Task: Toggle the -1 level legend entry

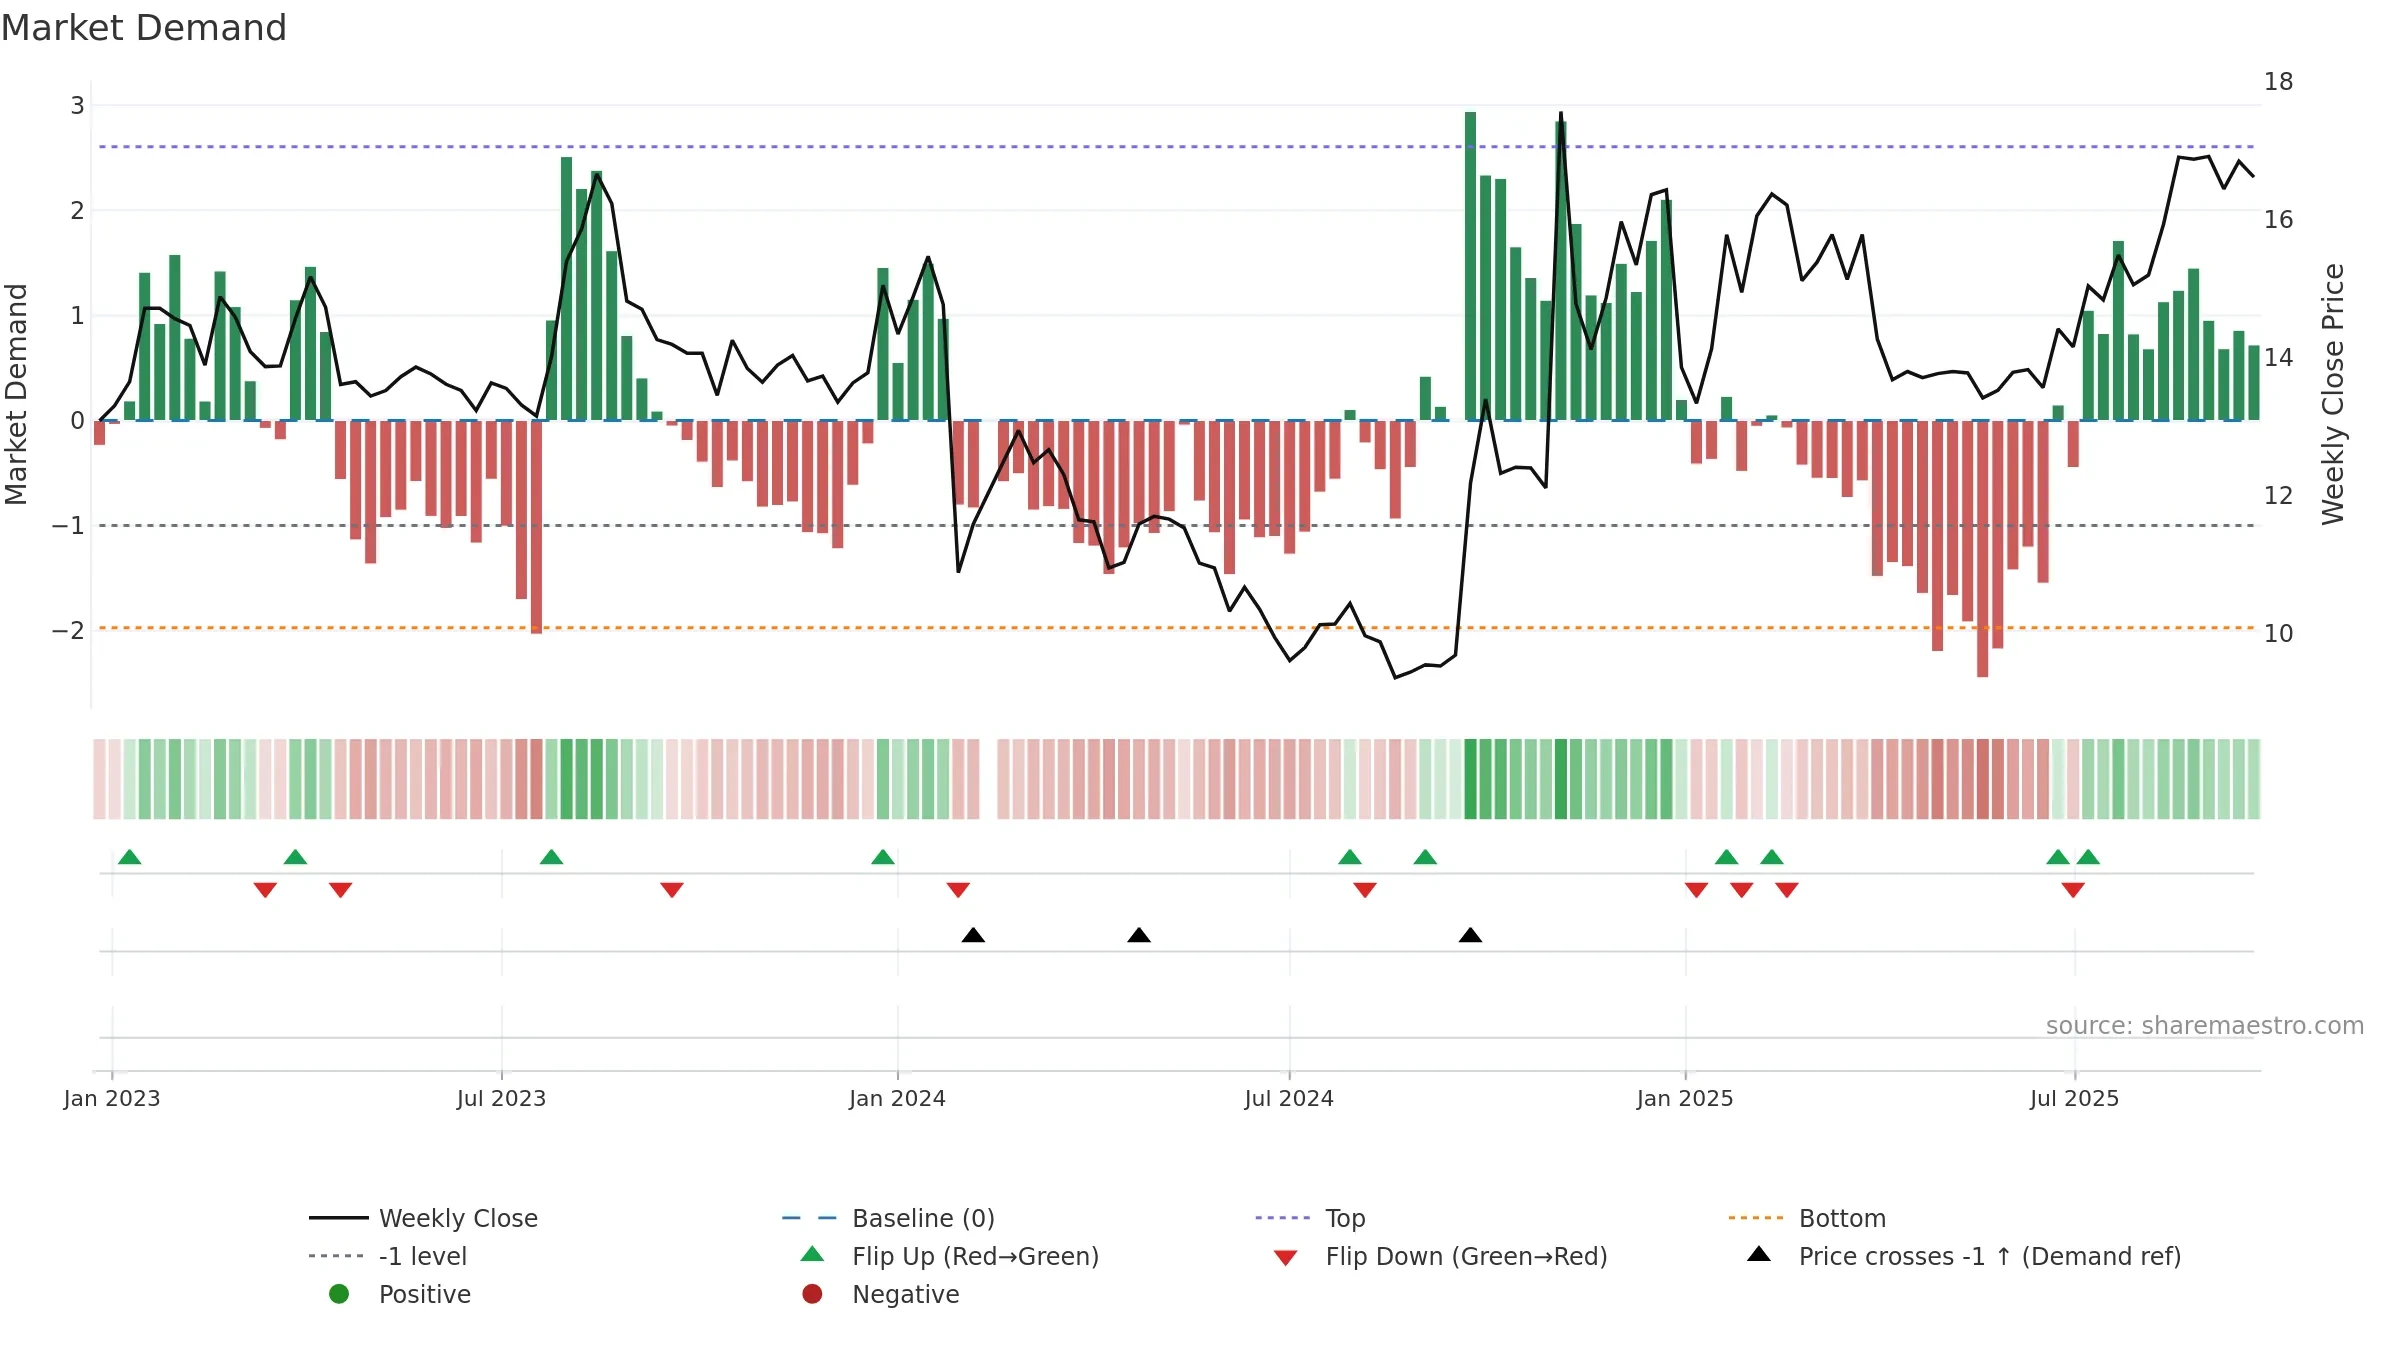Action: pos(388,1256)
